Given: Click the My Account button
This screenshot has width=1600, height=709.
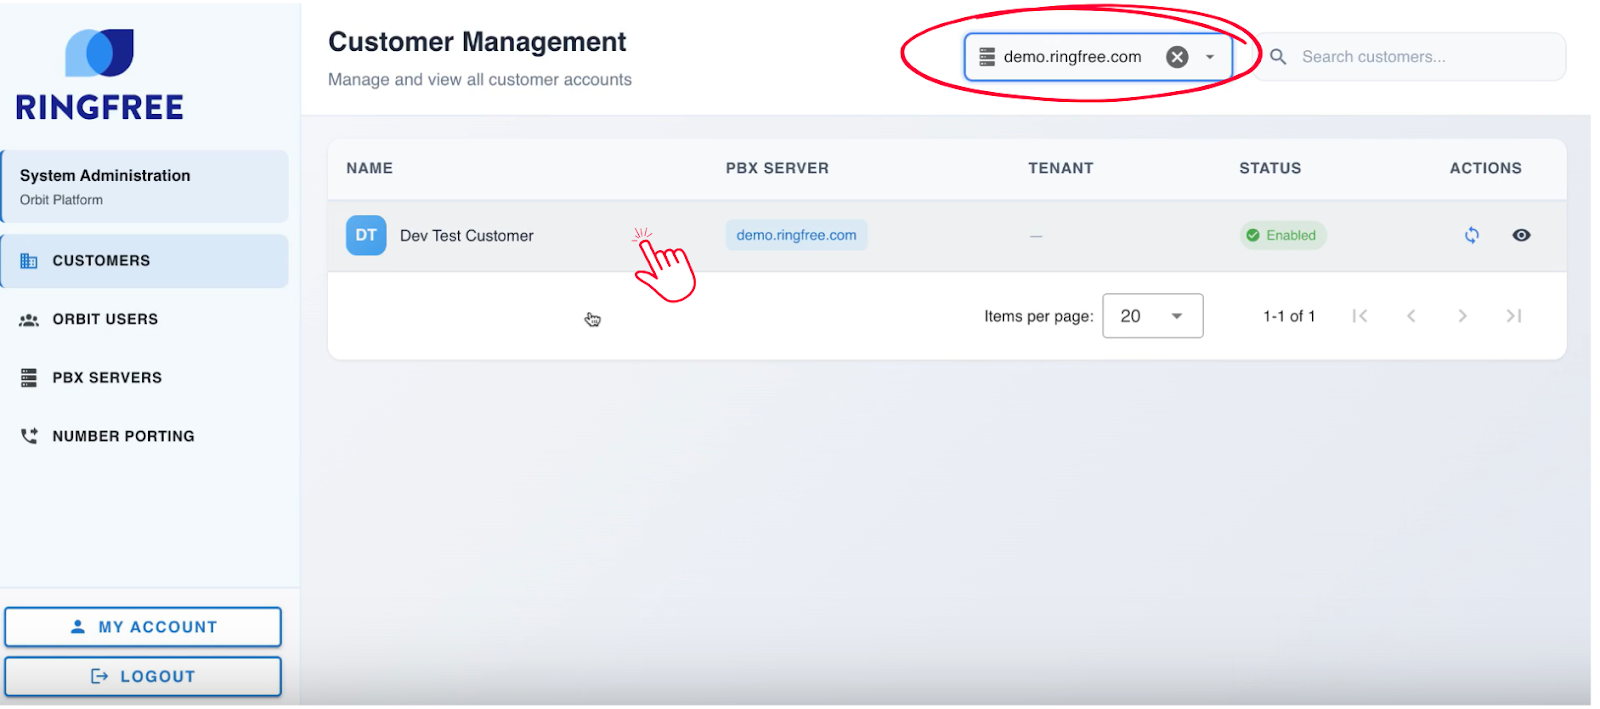Looking at the screenshot, I should pyautogui.click(x=143, y=627).
